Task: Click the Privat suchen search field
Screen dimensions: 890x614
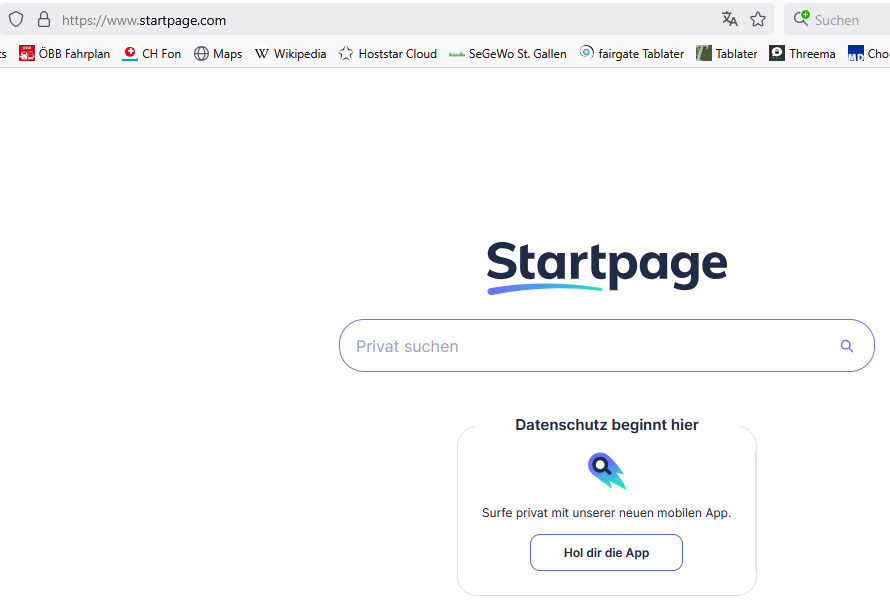Action: point(607,346)
